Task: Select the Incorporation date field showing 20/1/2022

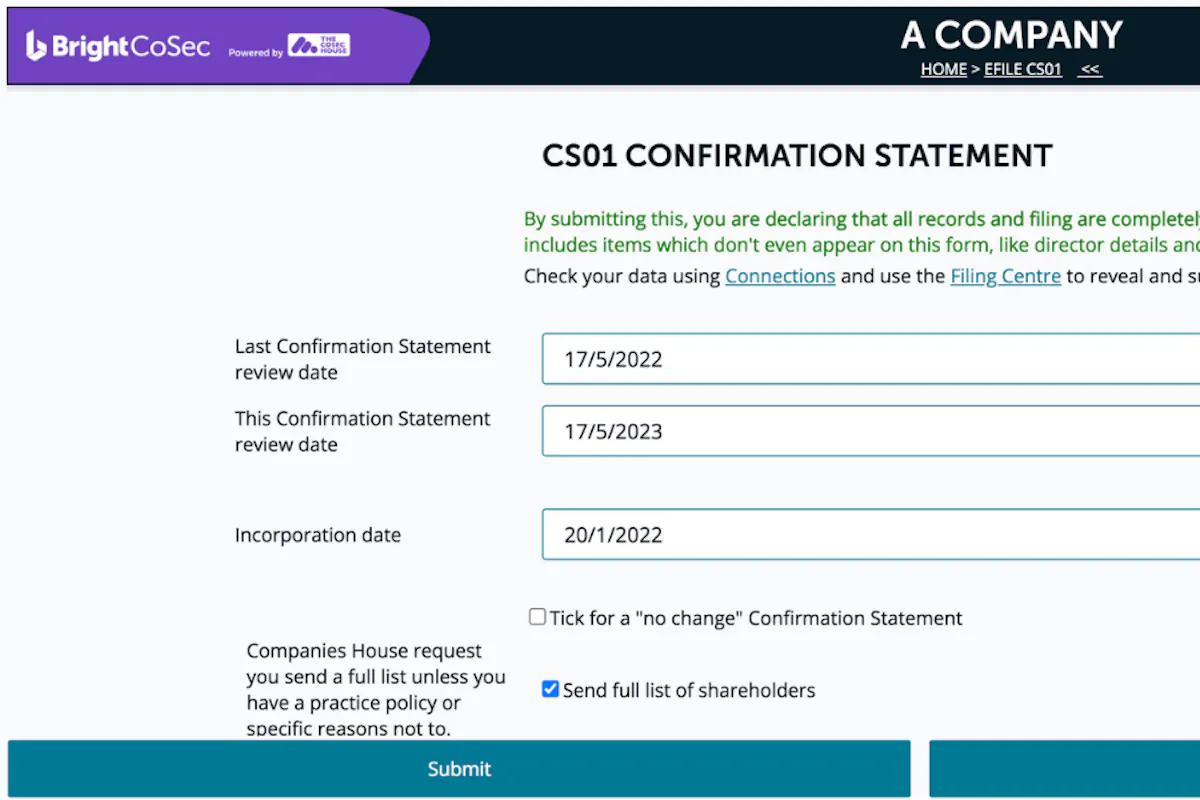Action: pos(871,535)
